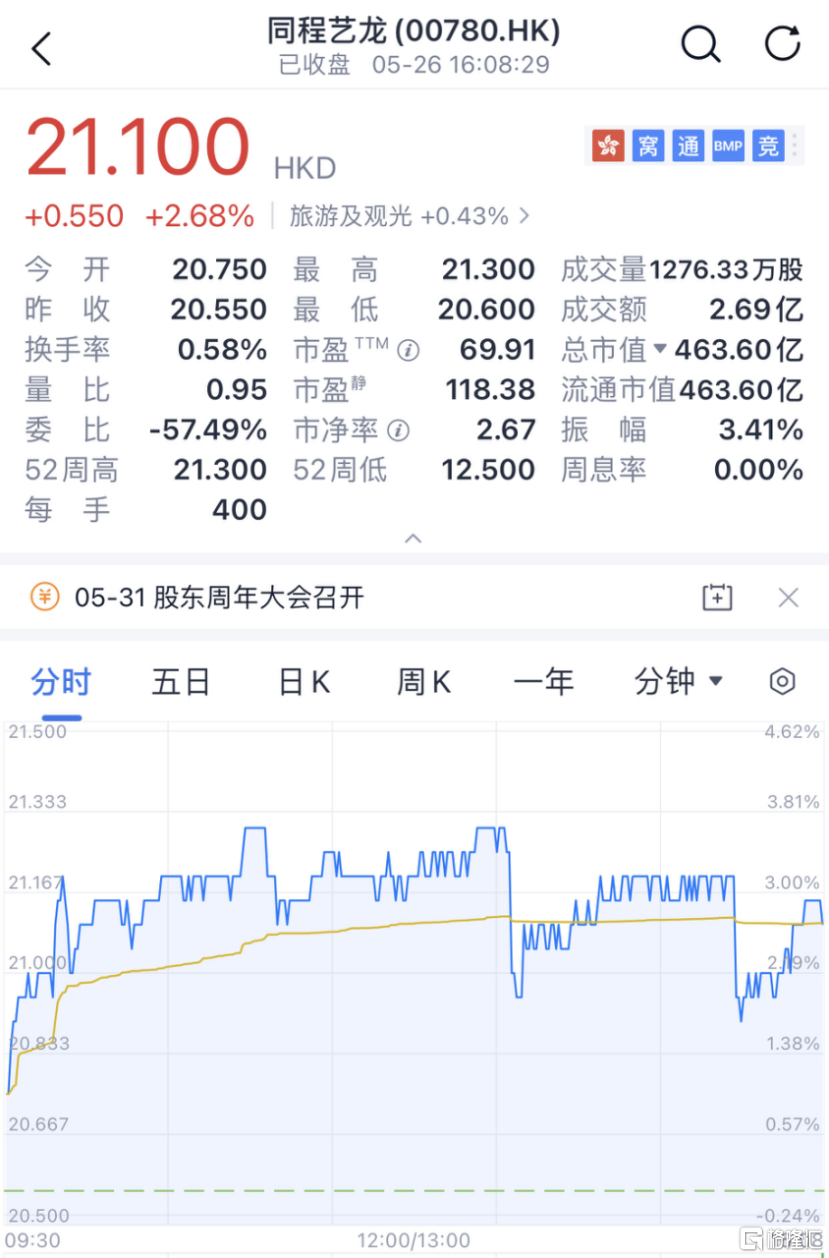The width and height of the screenshot is (829, 1258).
Task: Open stock search via magnifier icon
Action: pos(700,44)
